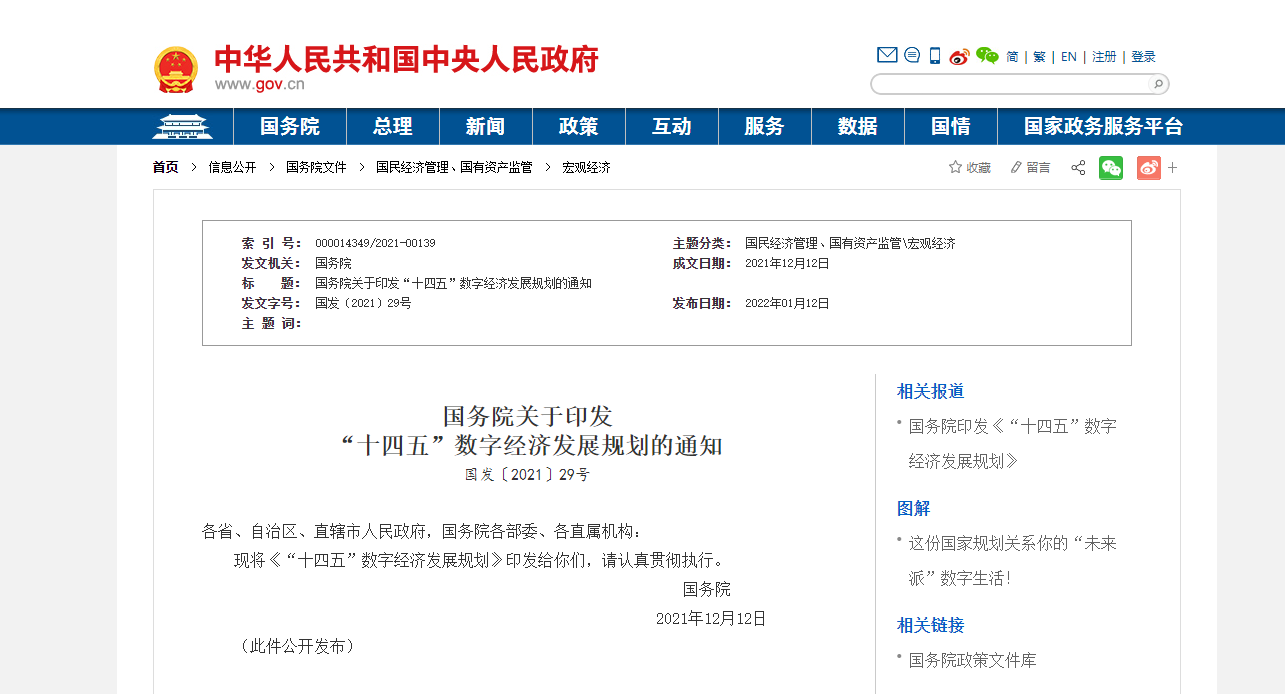This screenshot has height=694, width=1285.
Task: Switch to Traditional Chinese 繁
Action: (x=1040, y=57)
